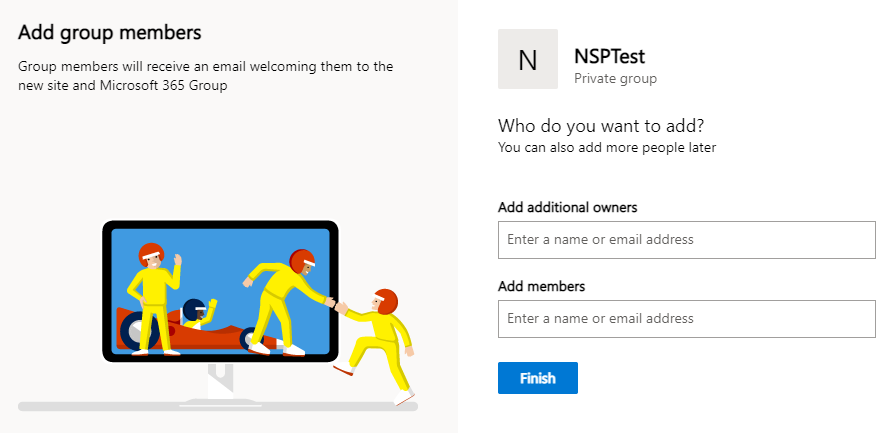Click the 'You can also add more people later' text
886x433 pixels.
pyautogui.click(x=607, y=148)
